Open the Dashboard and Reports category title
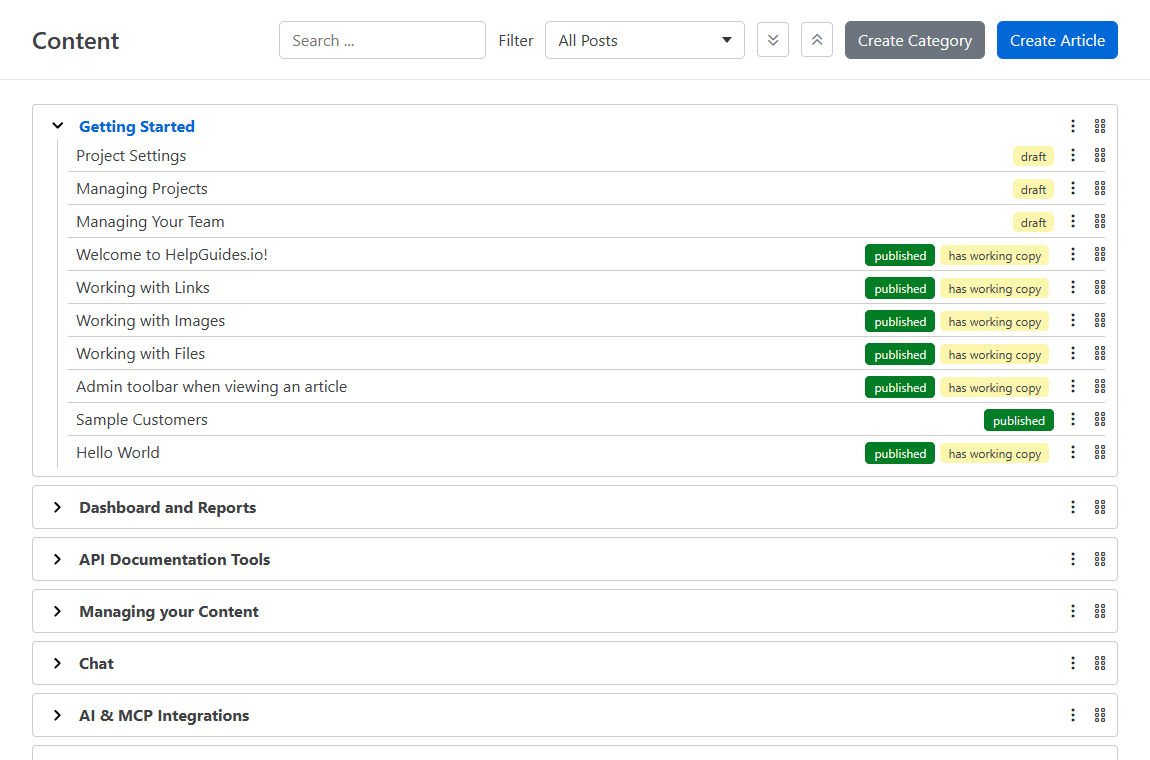The width and height of the screenshot is (1150, 760). (x=168, y=507)
